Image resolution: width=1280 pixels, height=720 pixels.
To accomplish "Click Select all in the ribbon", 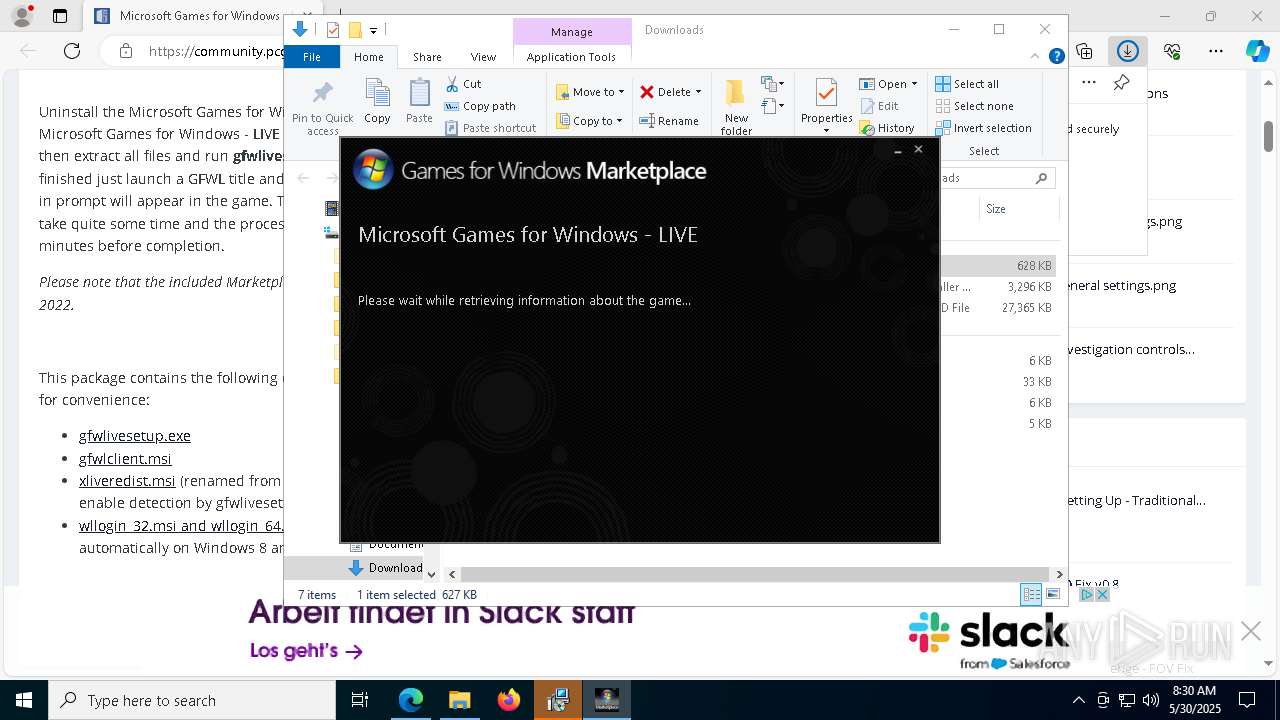I will 967,84.
